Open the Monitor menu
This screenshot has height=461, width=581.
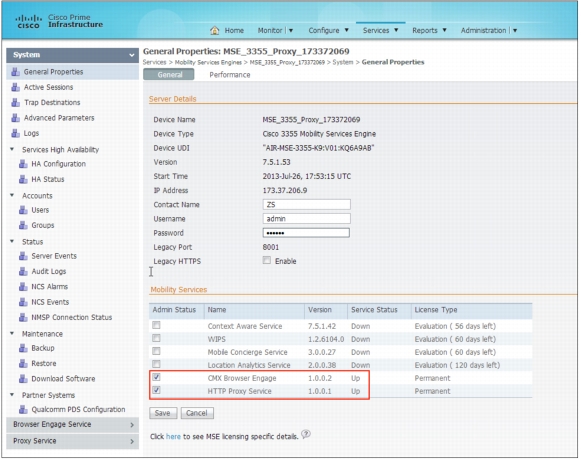pos(270,31)
